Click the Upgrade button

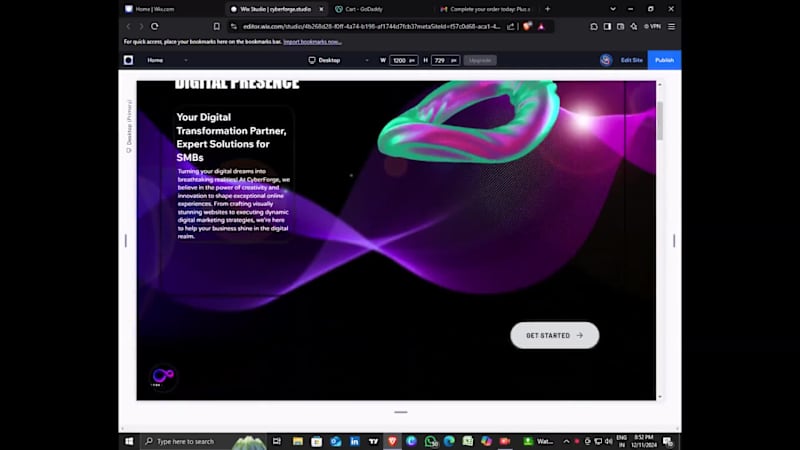pyautogui.click(x=480, y=60)
